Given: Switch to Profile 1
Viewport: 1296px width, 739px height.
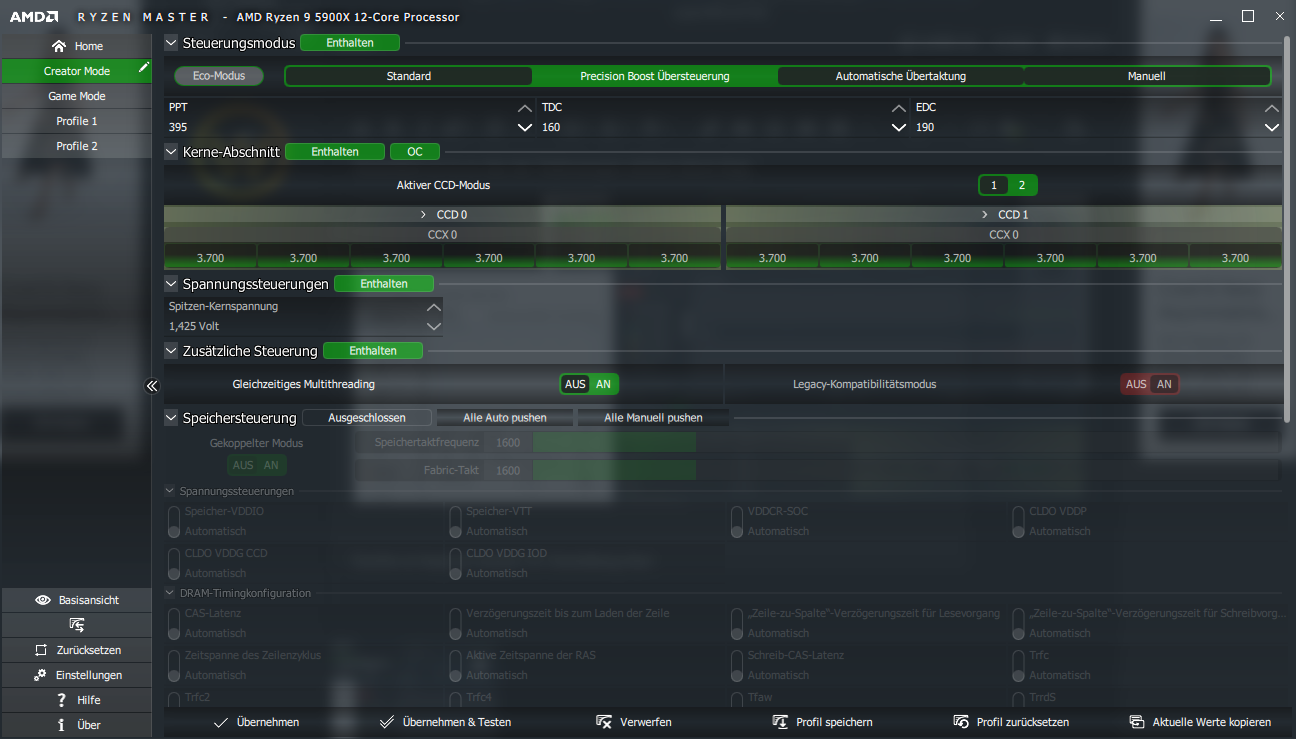Looking at the screenshot, I should click(76, 121).
